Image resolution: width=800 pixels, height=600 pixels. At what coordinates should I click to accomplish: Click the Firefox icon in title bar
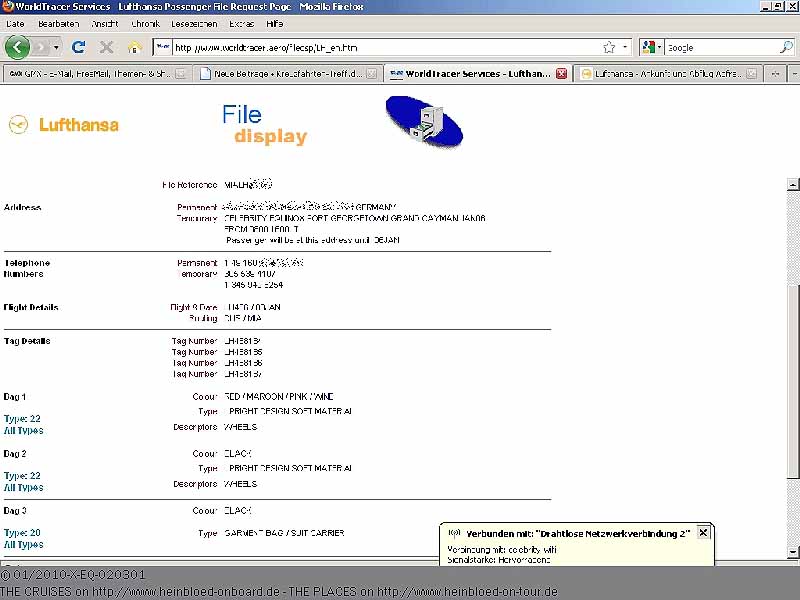[x=7, y=7]
